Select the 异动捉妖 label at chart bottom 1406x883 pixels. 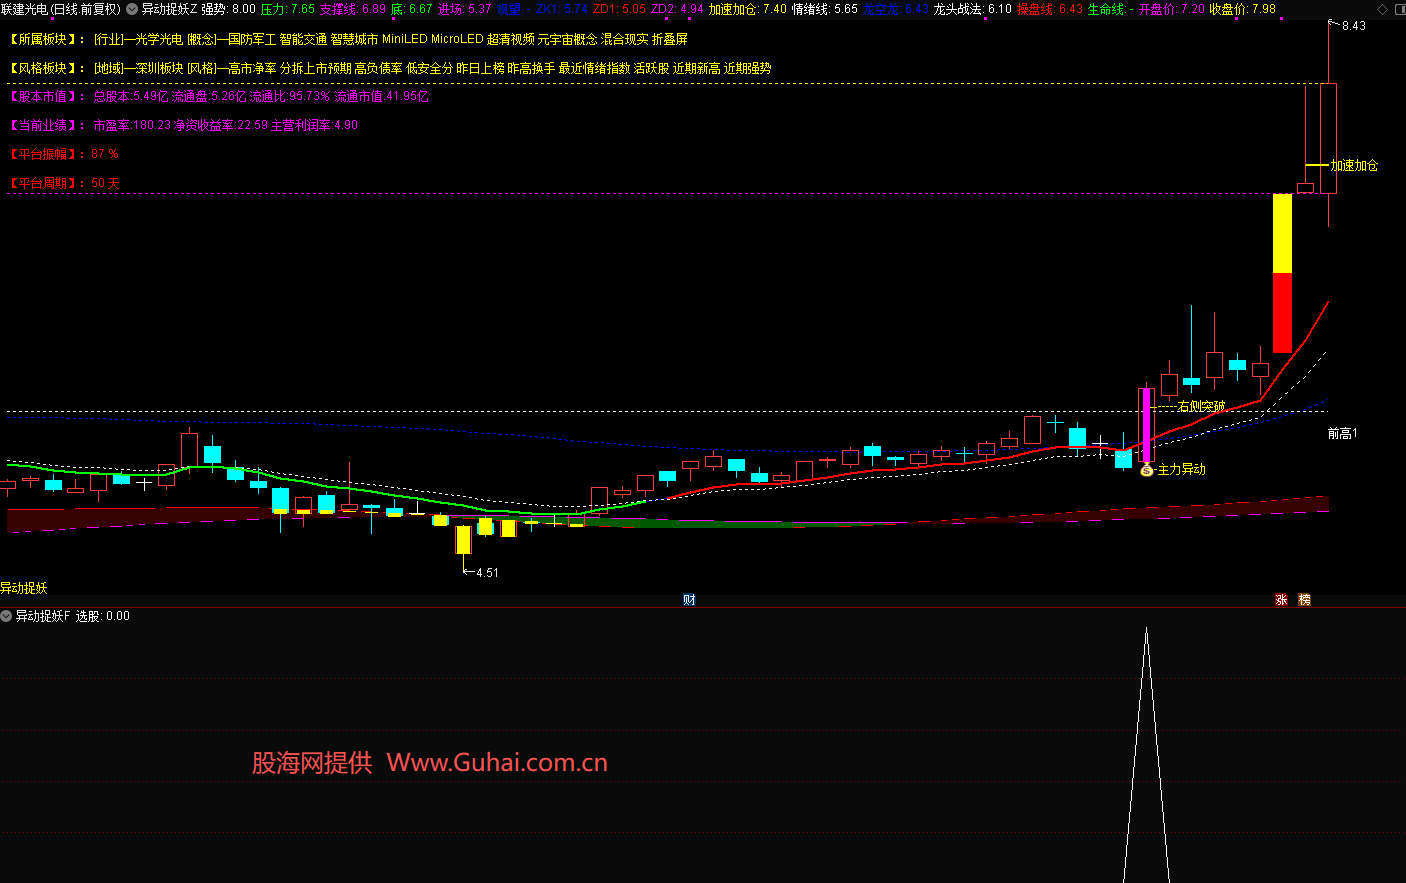[24, 588]
